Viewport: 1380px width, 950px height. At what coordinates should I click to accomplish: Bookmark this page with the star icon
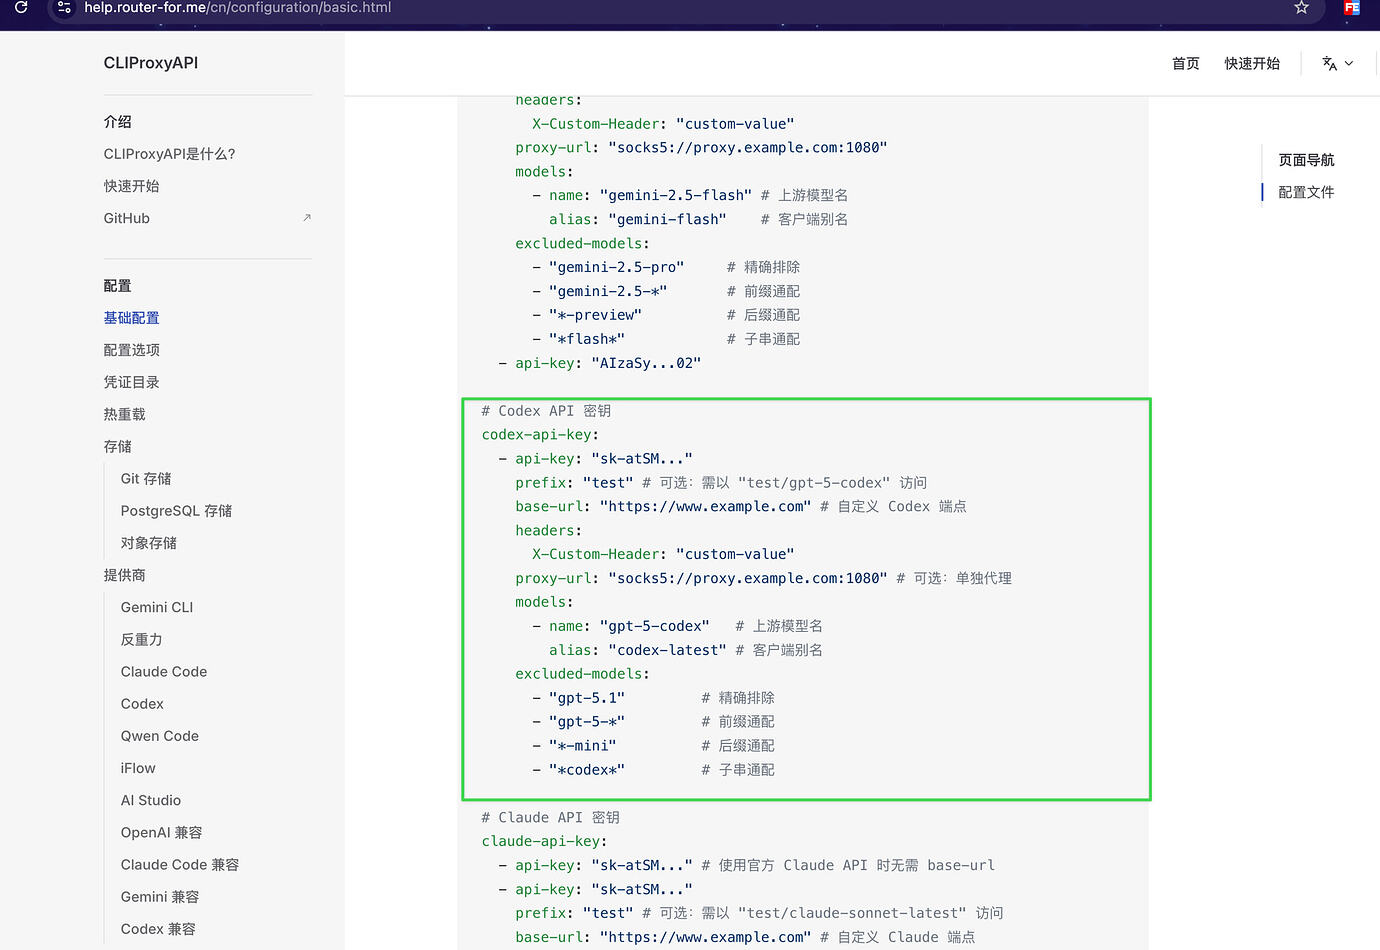(x=1301, y=7)
